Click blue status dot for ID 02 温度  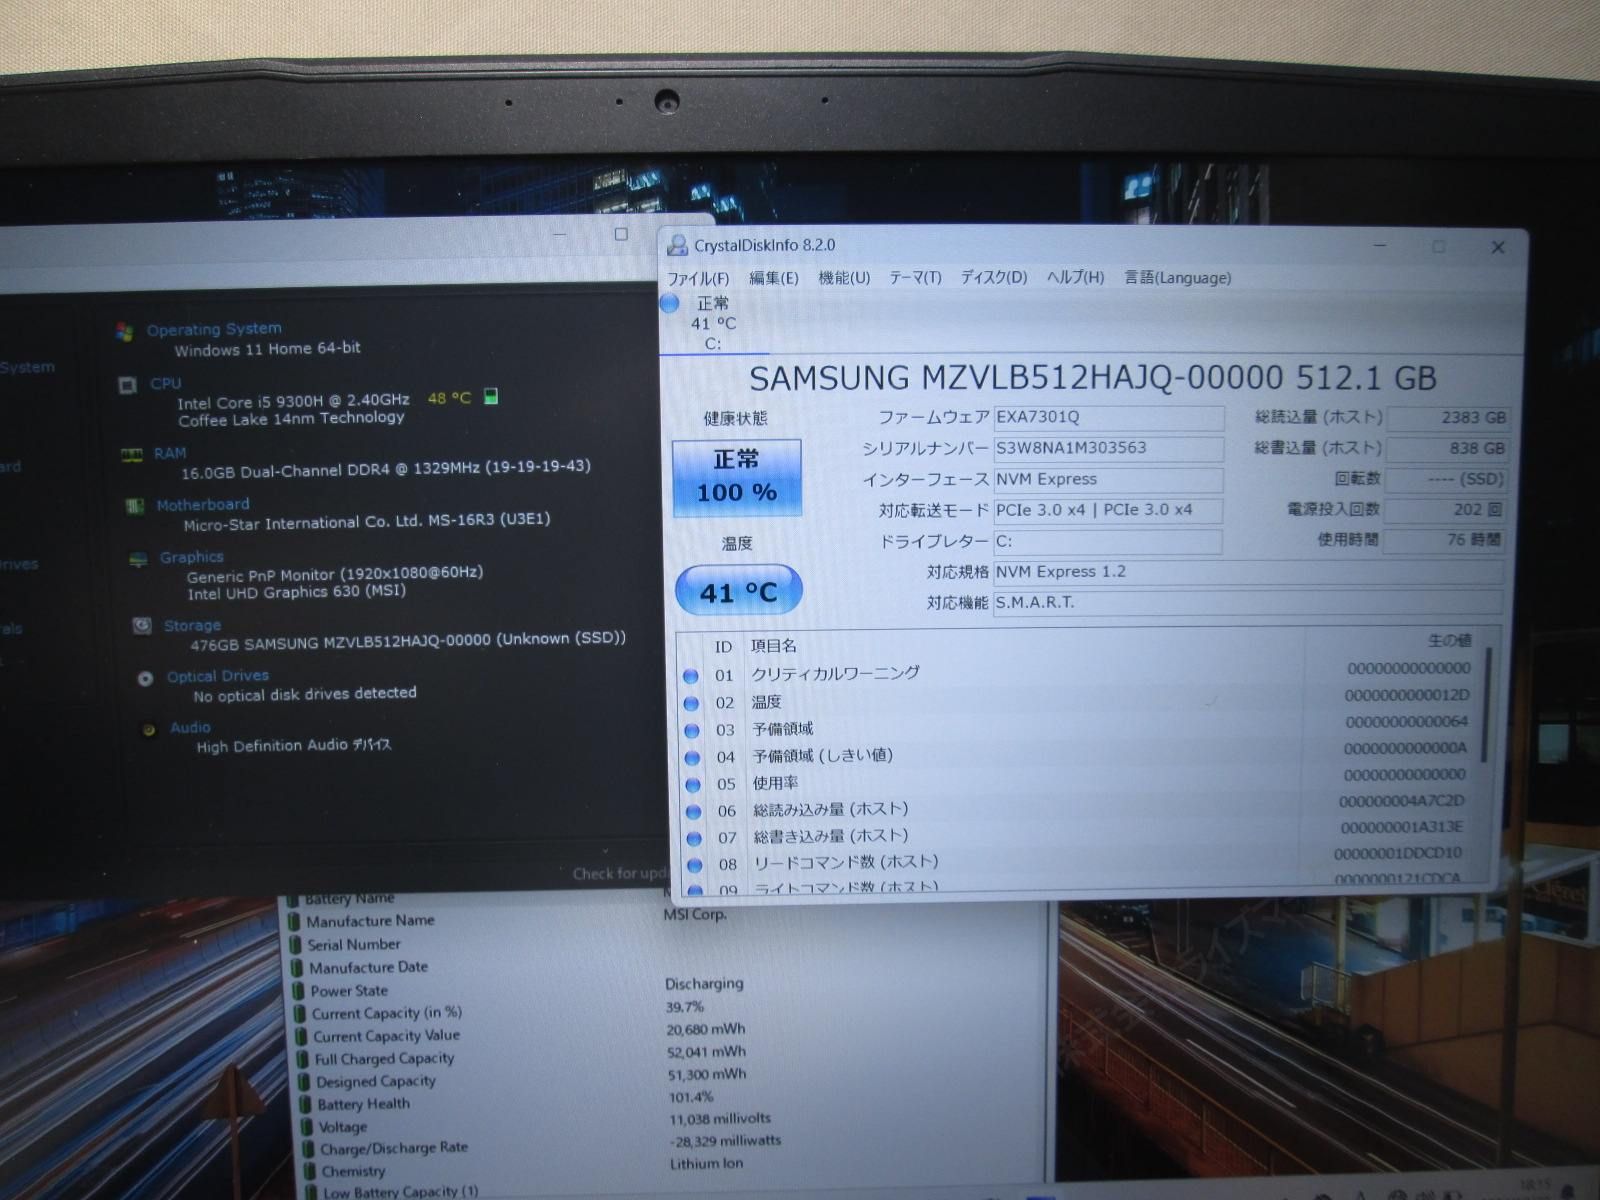tap(691, 703)
